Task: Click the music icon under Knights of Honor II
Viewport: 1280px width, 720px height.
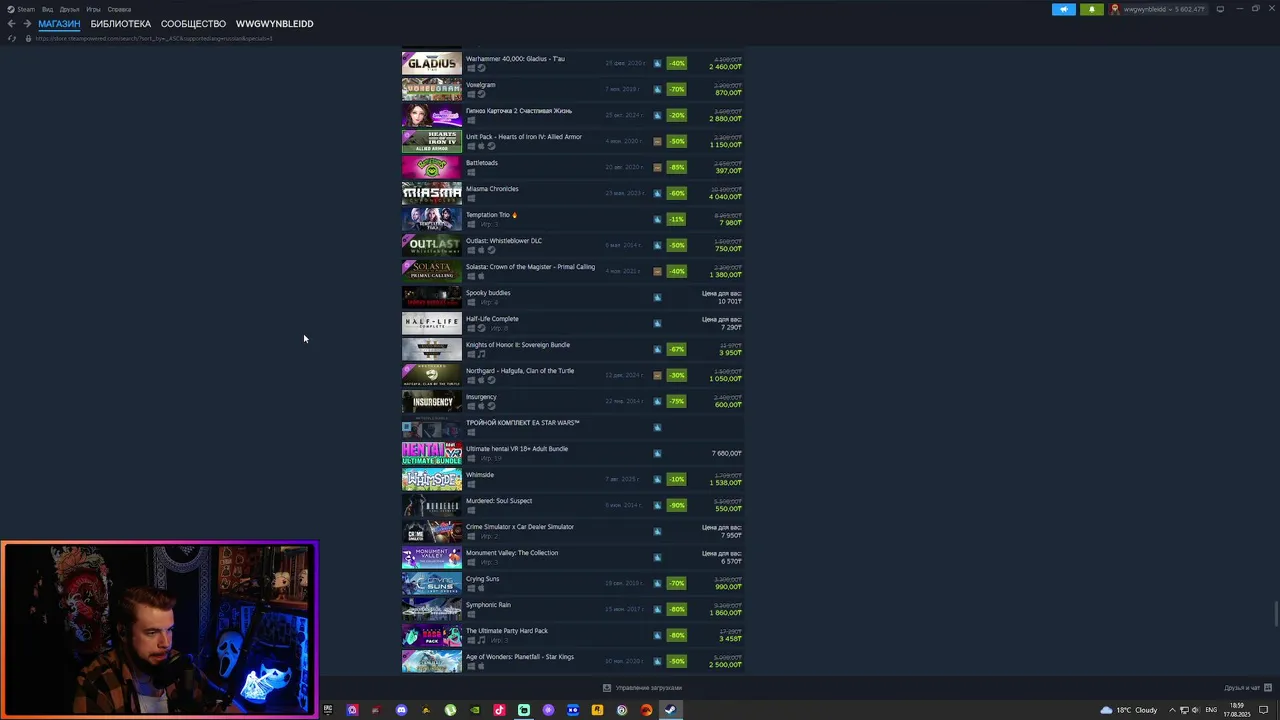Action: pyautogui.click(x=481, y=354)
